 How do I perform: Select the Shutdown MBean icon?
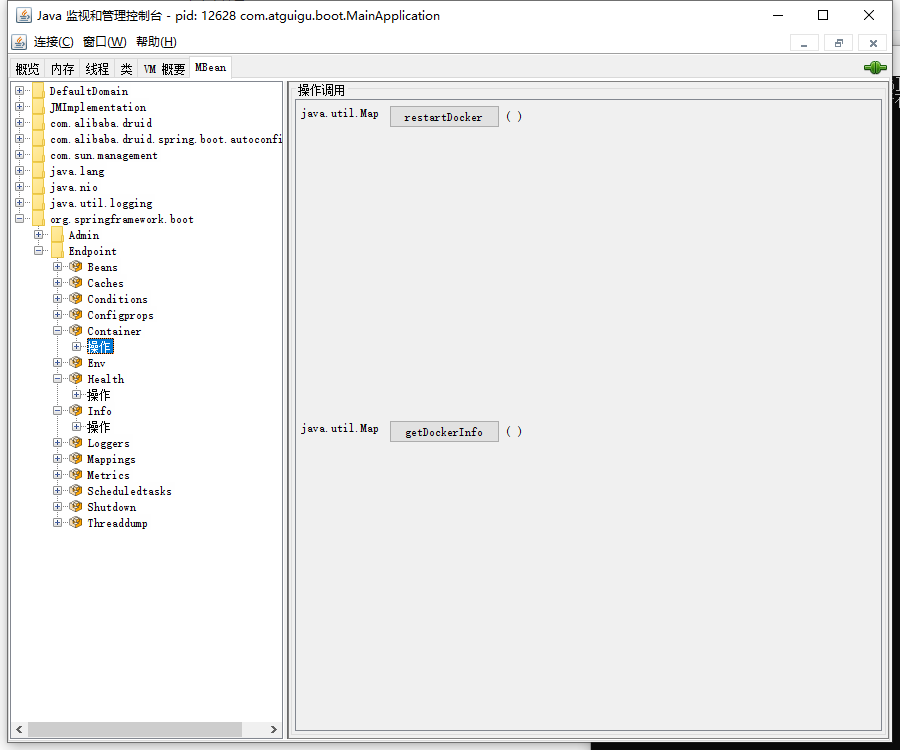(x=76, y=507)
